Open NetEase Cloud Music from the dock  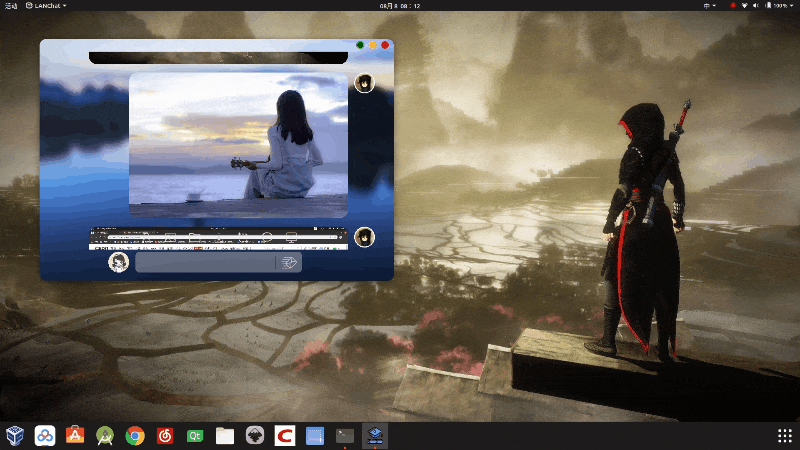click(165, 436)
